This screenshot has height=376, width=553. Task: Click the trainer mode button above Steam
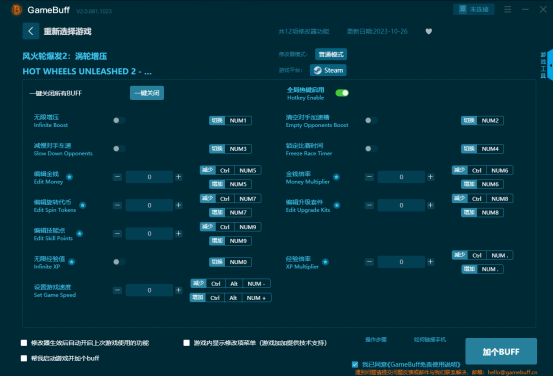pos(331,54)
